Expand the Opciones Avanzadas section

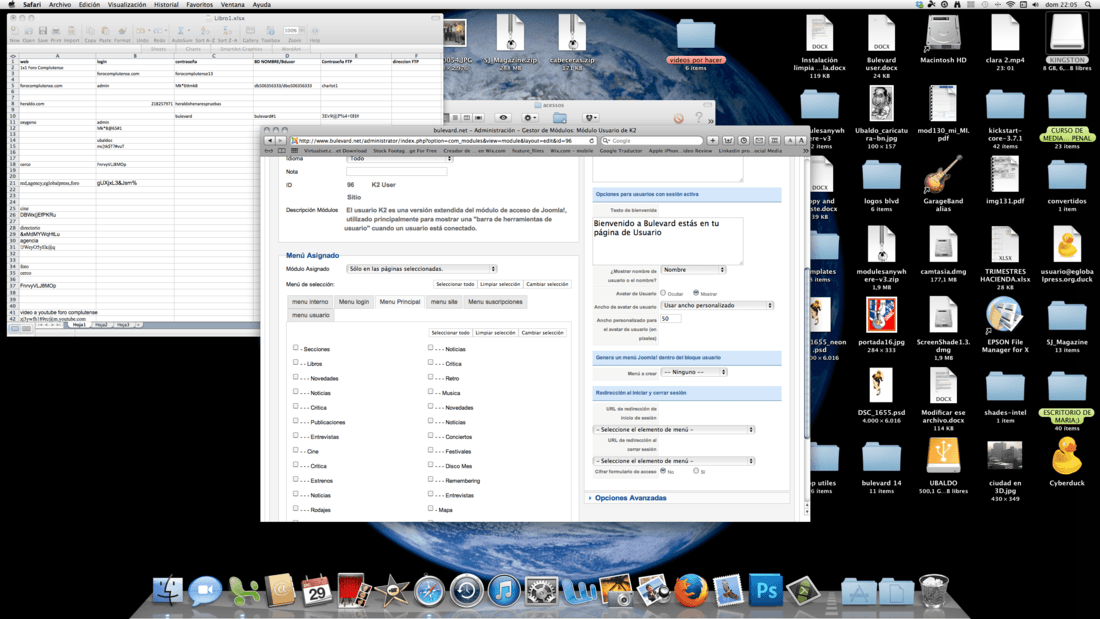coord(630,498)
